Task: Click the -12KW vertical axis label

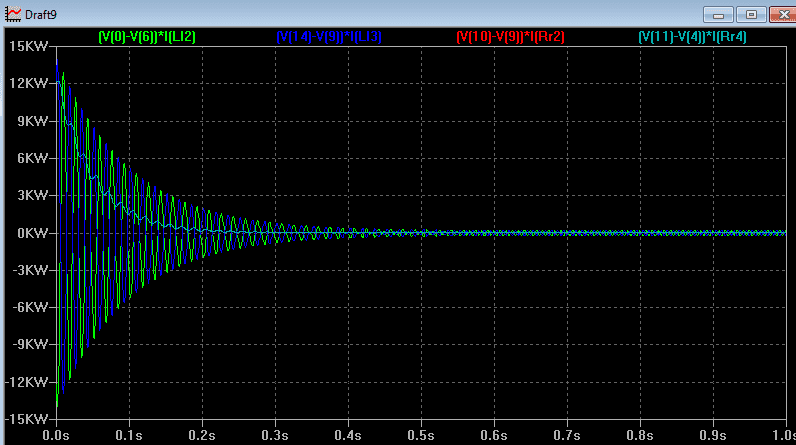Action: tap(26, 382)
